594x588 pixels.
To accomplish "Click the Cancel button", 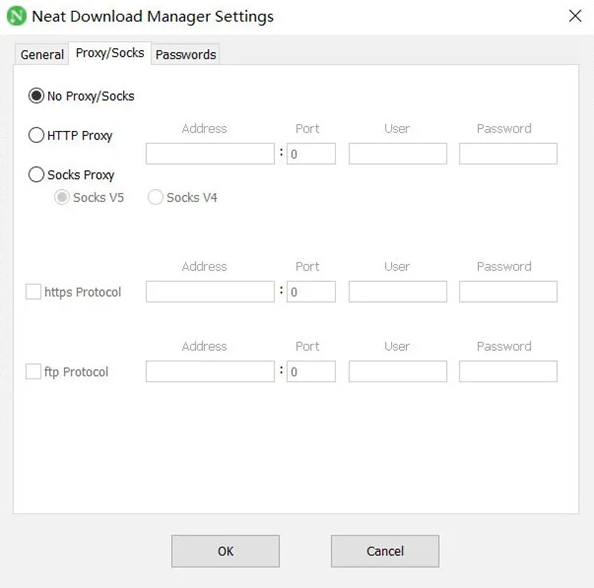I will pyautogui.click(x=385, y=551).
